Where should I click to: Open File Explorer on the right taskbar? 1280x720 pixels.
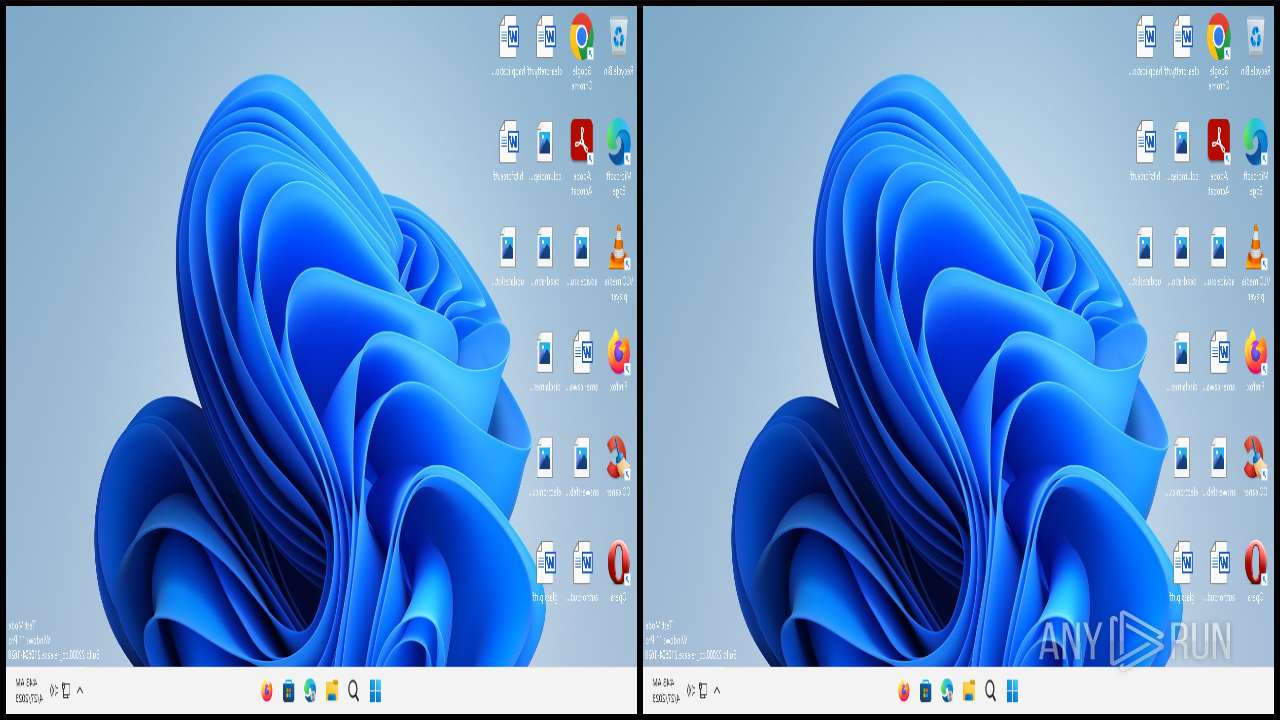tap(969, 691)
